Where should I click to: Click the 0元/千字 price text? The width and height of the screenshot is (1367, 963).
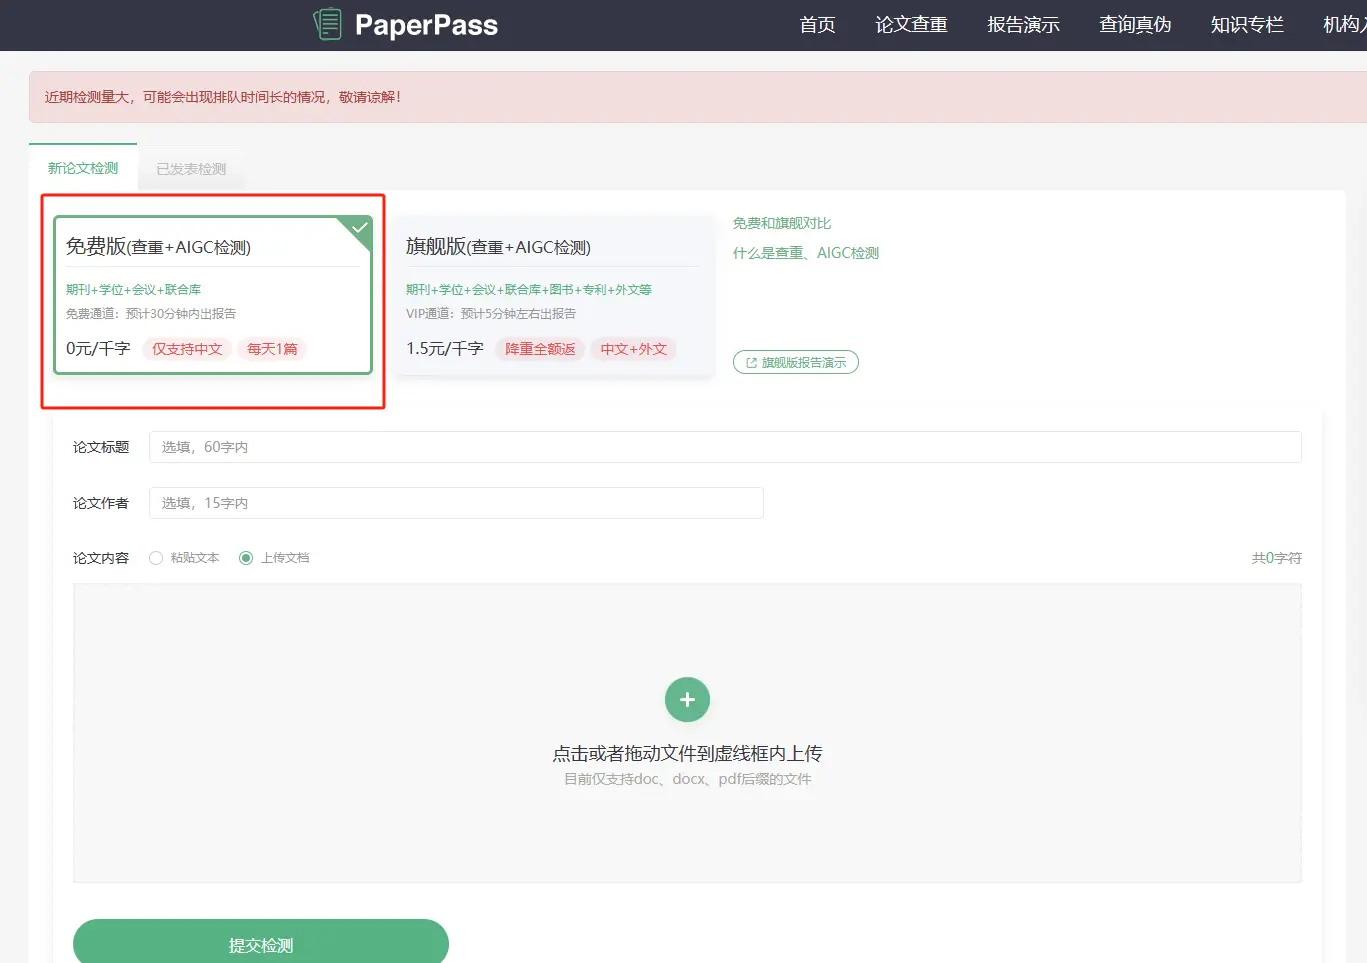pos(98,348)
